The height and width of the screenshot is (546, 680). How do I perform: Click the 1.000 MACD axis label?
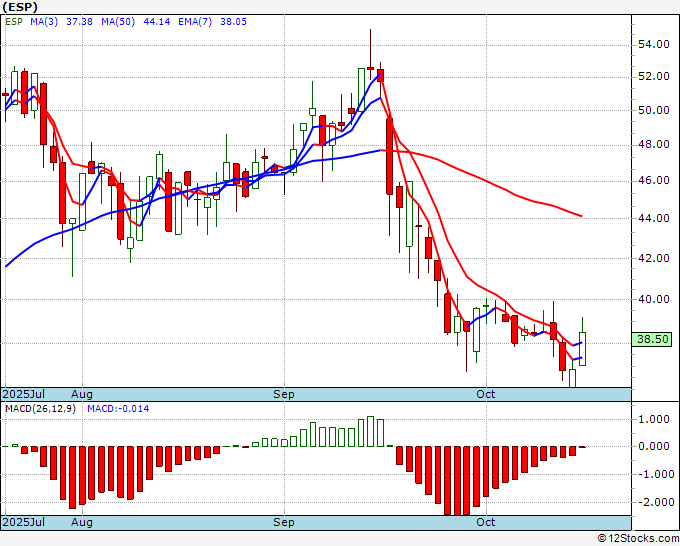tap(656, 419)
